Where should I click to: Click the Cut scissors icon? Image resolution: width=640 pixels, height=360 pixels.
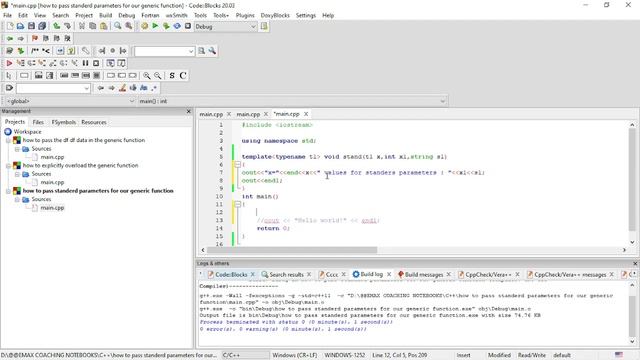pyautogui.click(x=82, y=26)
